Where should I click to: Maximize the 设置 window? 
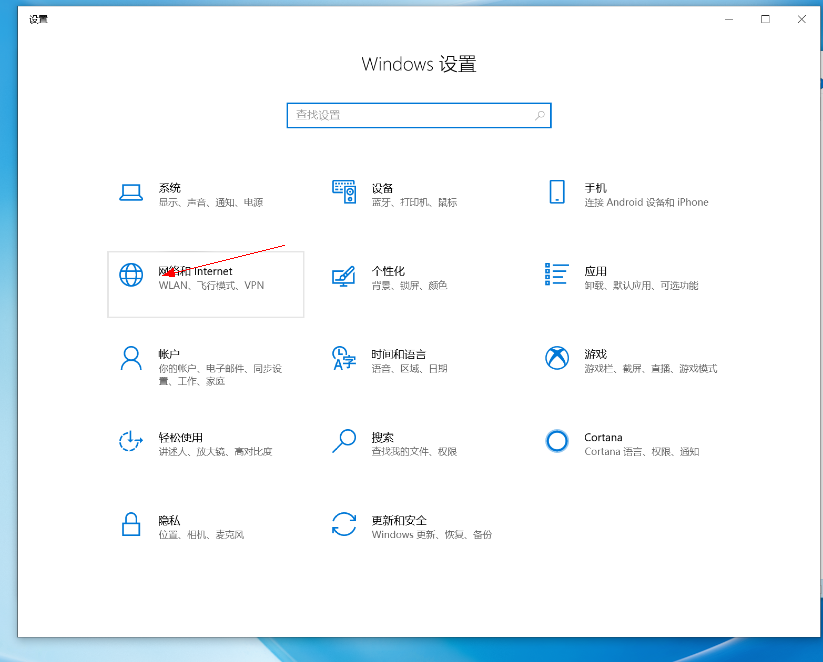point(765,19)
